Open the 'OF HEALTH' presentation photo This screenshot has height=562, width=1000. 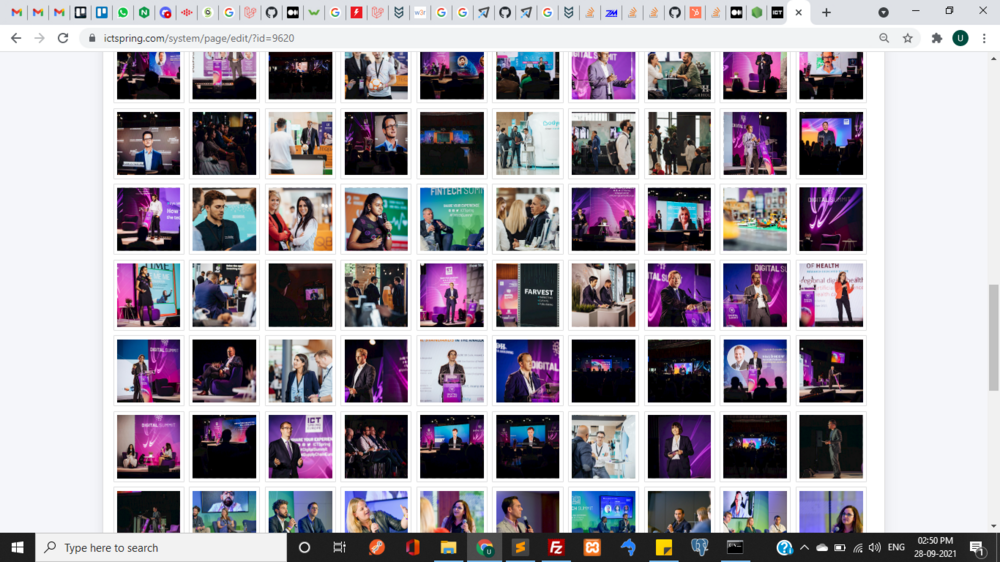click(x=831, y=295)
